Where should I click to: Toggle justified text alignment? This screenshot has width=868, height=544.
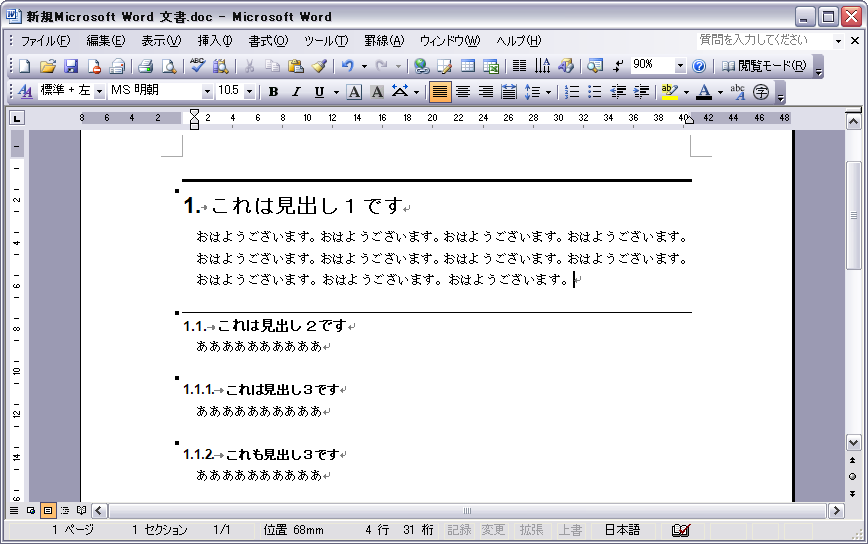[x=440, y=92]
